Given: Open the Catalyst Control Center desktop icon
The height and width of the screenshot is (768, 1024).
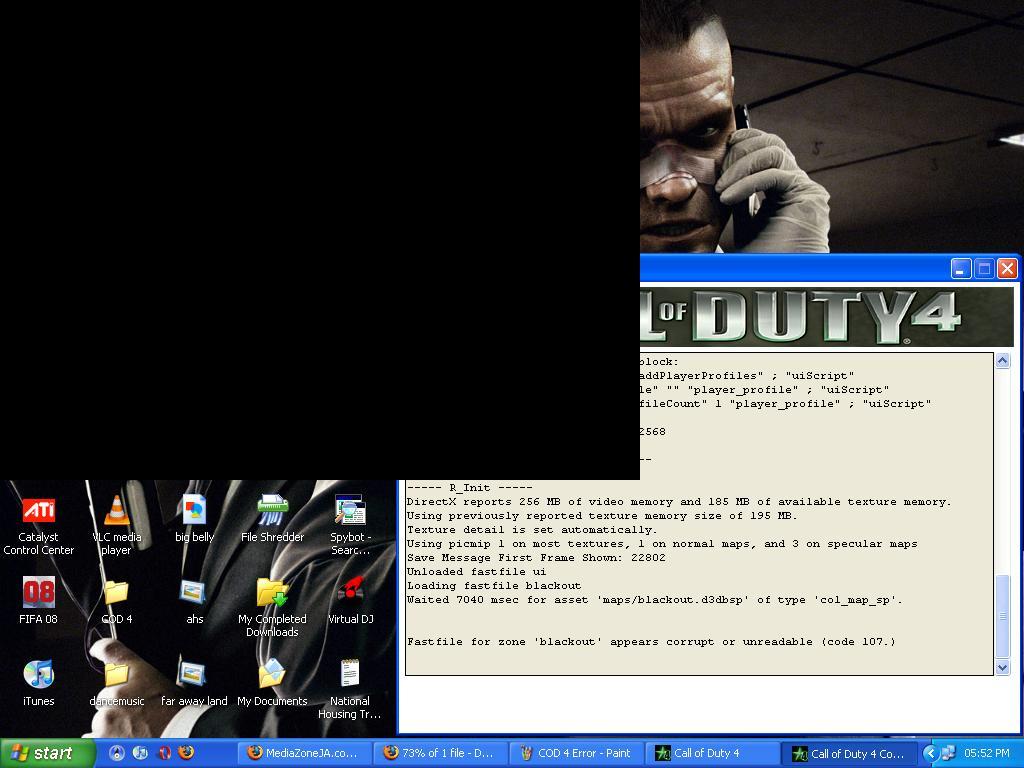Looking at the screenshot, I should point(38,512).
